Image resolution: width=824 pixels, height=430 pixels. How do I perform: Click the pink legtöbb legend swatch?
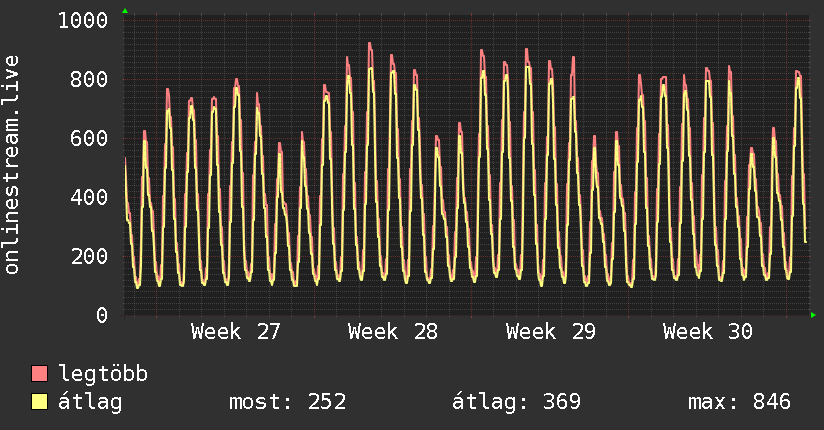coord(39,374)
